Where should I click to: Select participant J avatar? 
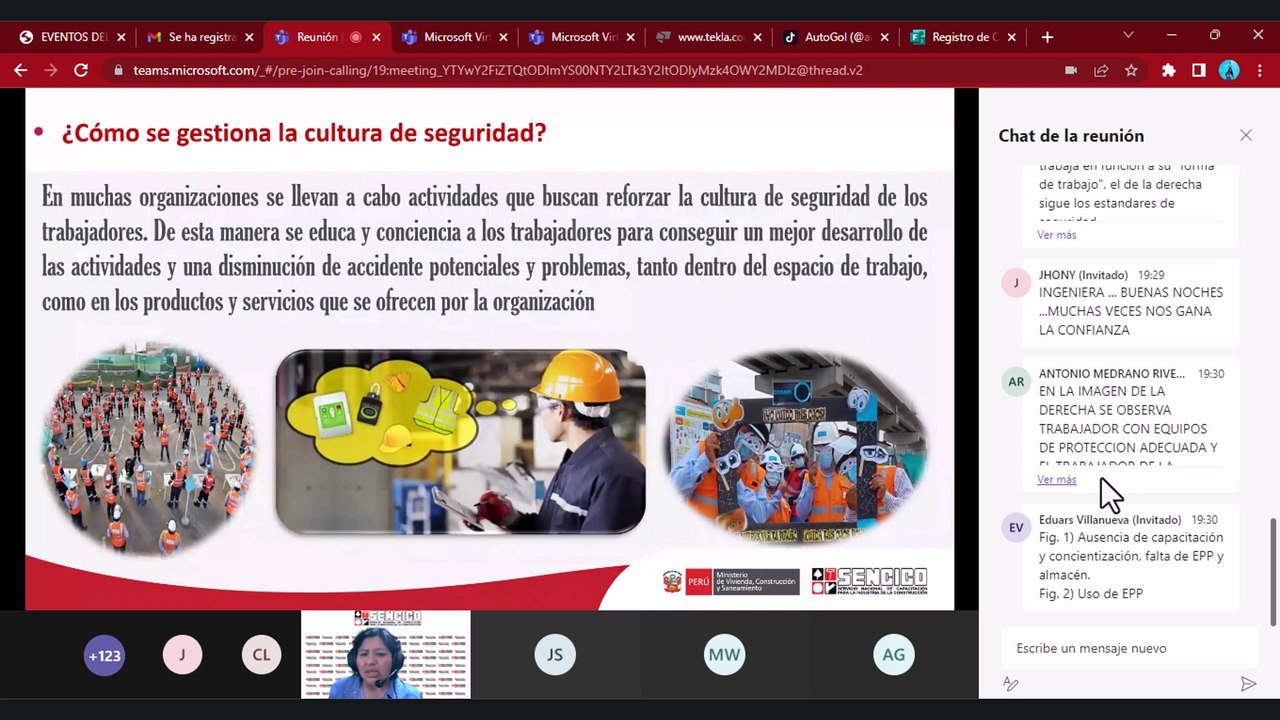pos(182,655)
